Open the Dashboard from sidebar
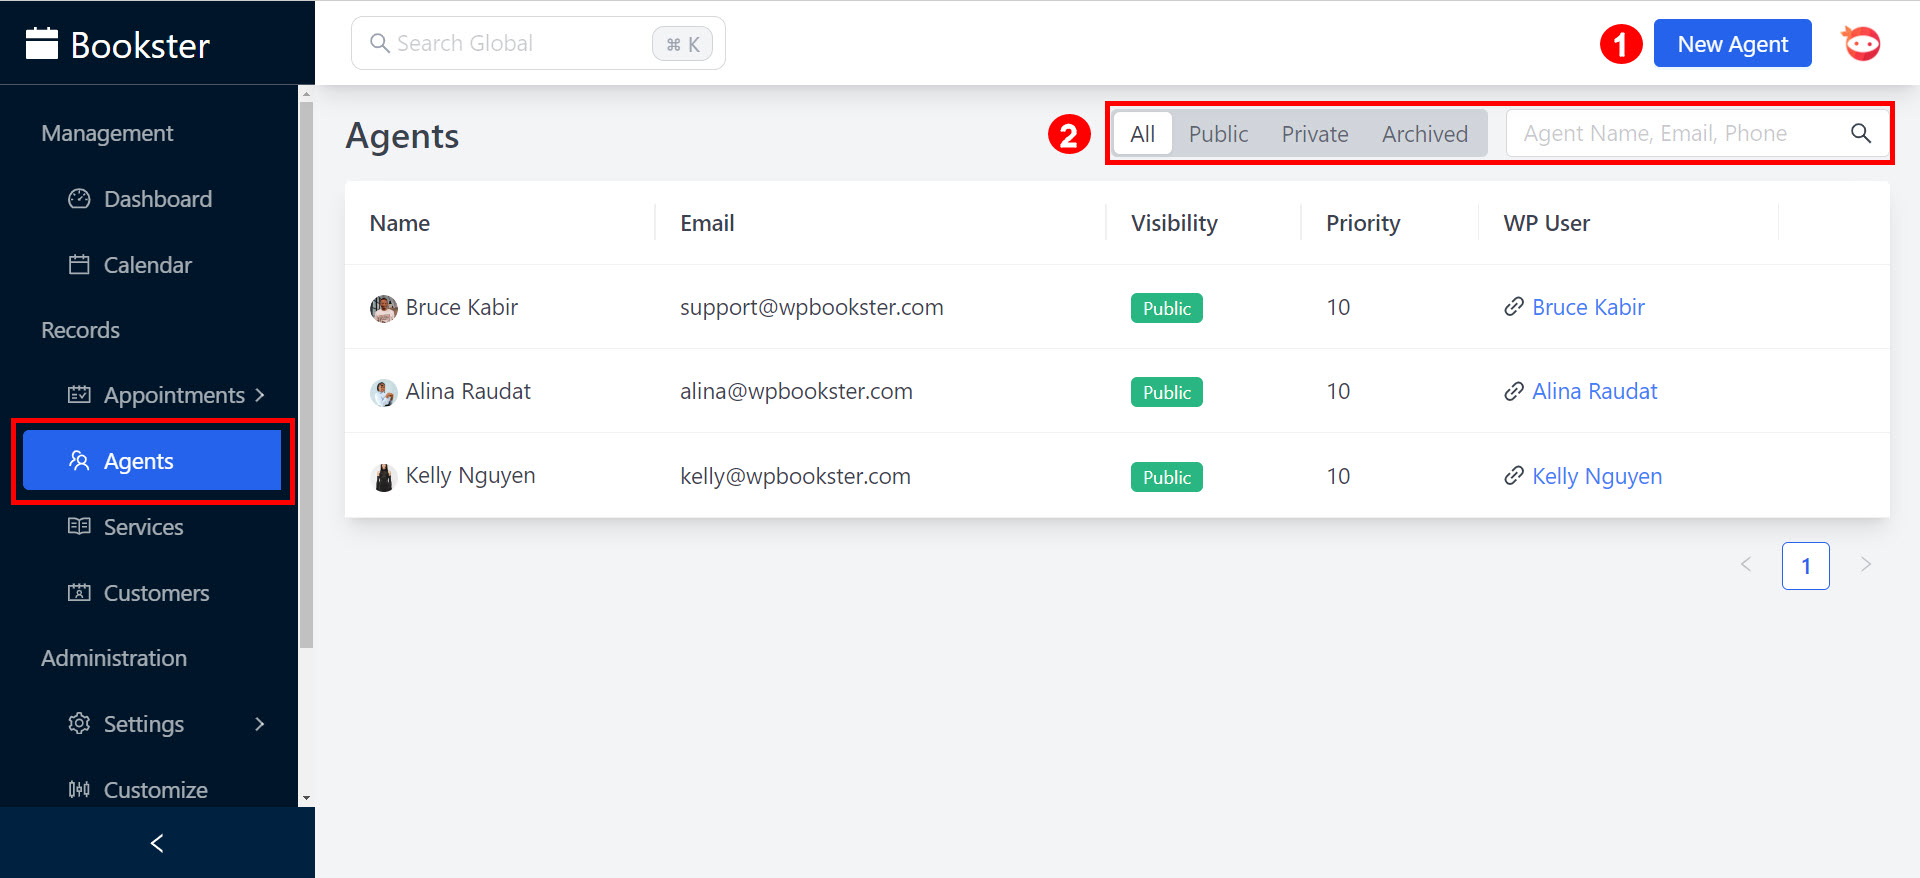The width and height of the screenshot is (1920, 878). (x=157, y=199)
